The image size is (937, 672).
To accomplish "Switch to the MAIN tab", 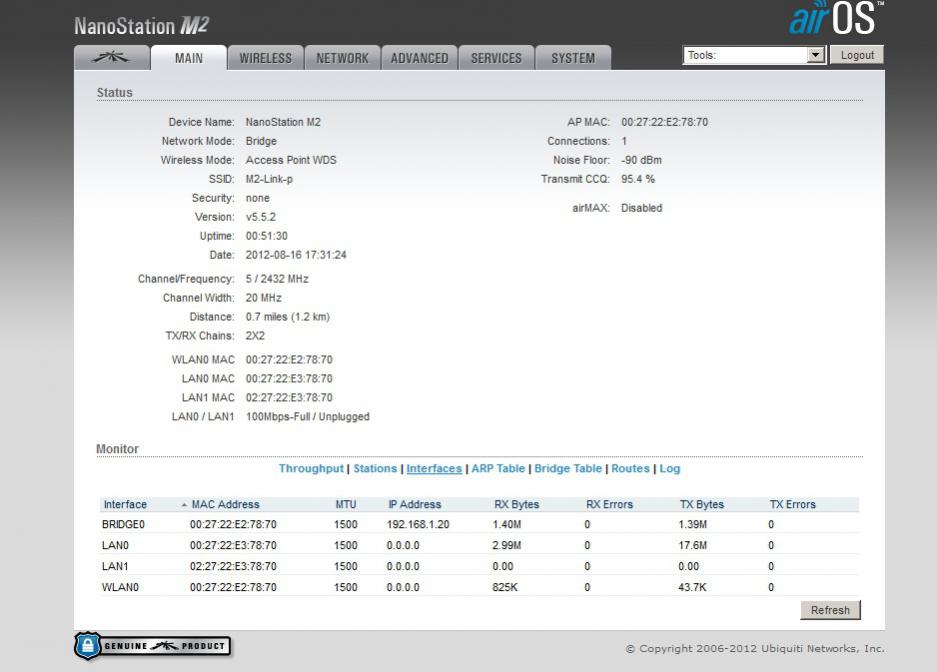I will click(189, 58).
